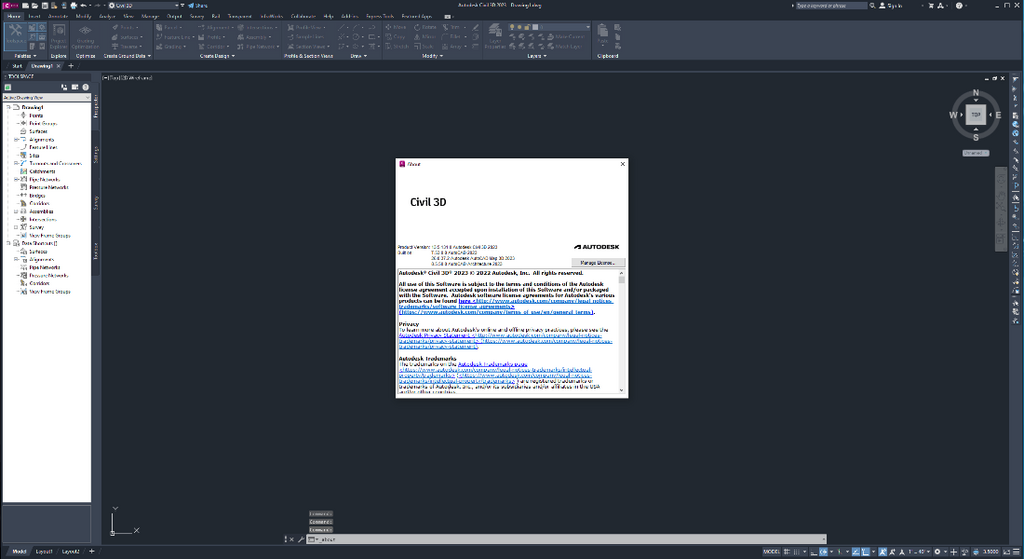1024x559 pixels.
Task: Click the Manage License button
Action: 598,263
